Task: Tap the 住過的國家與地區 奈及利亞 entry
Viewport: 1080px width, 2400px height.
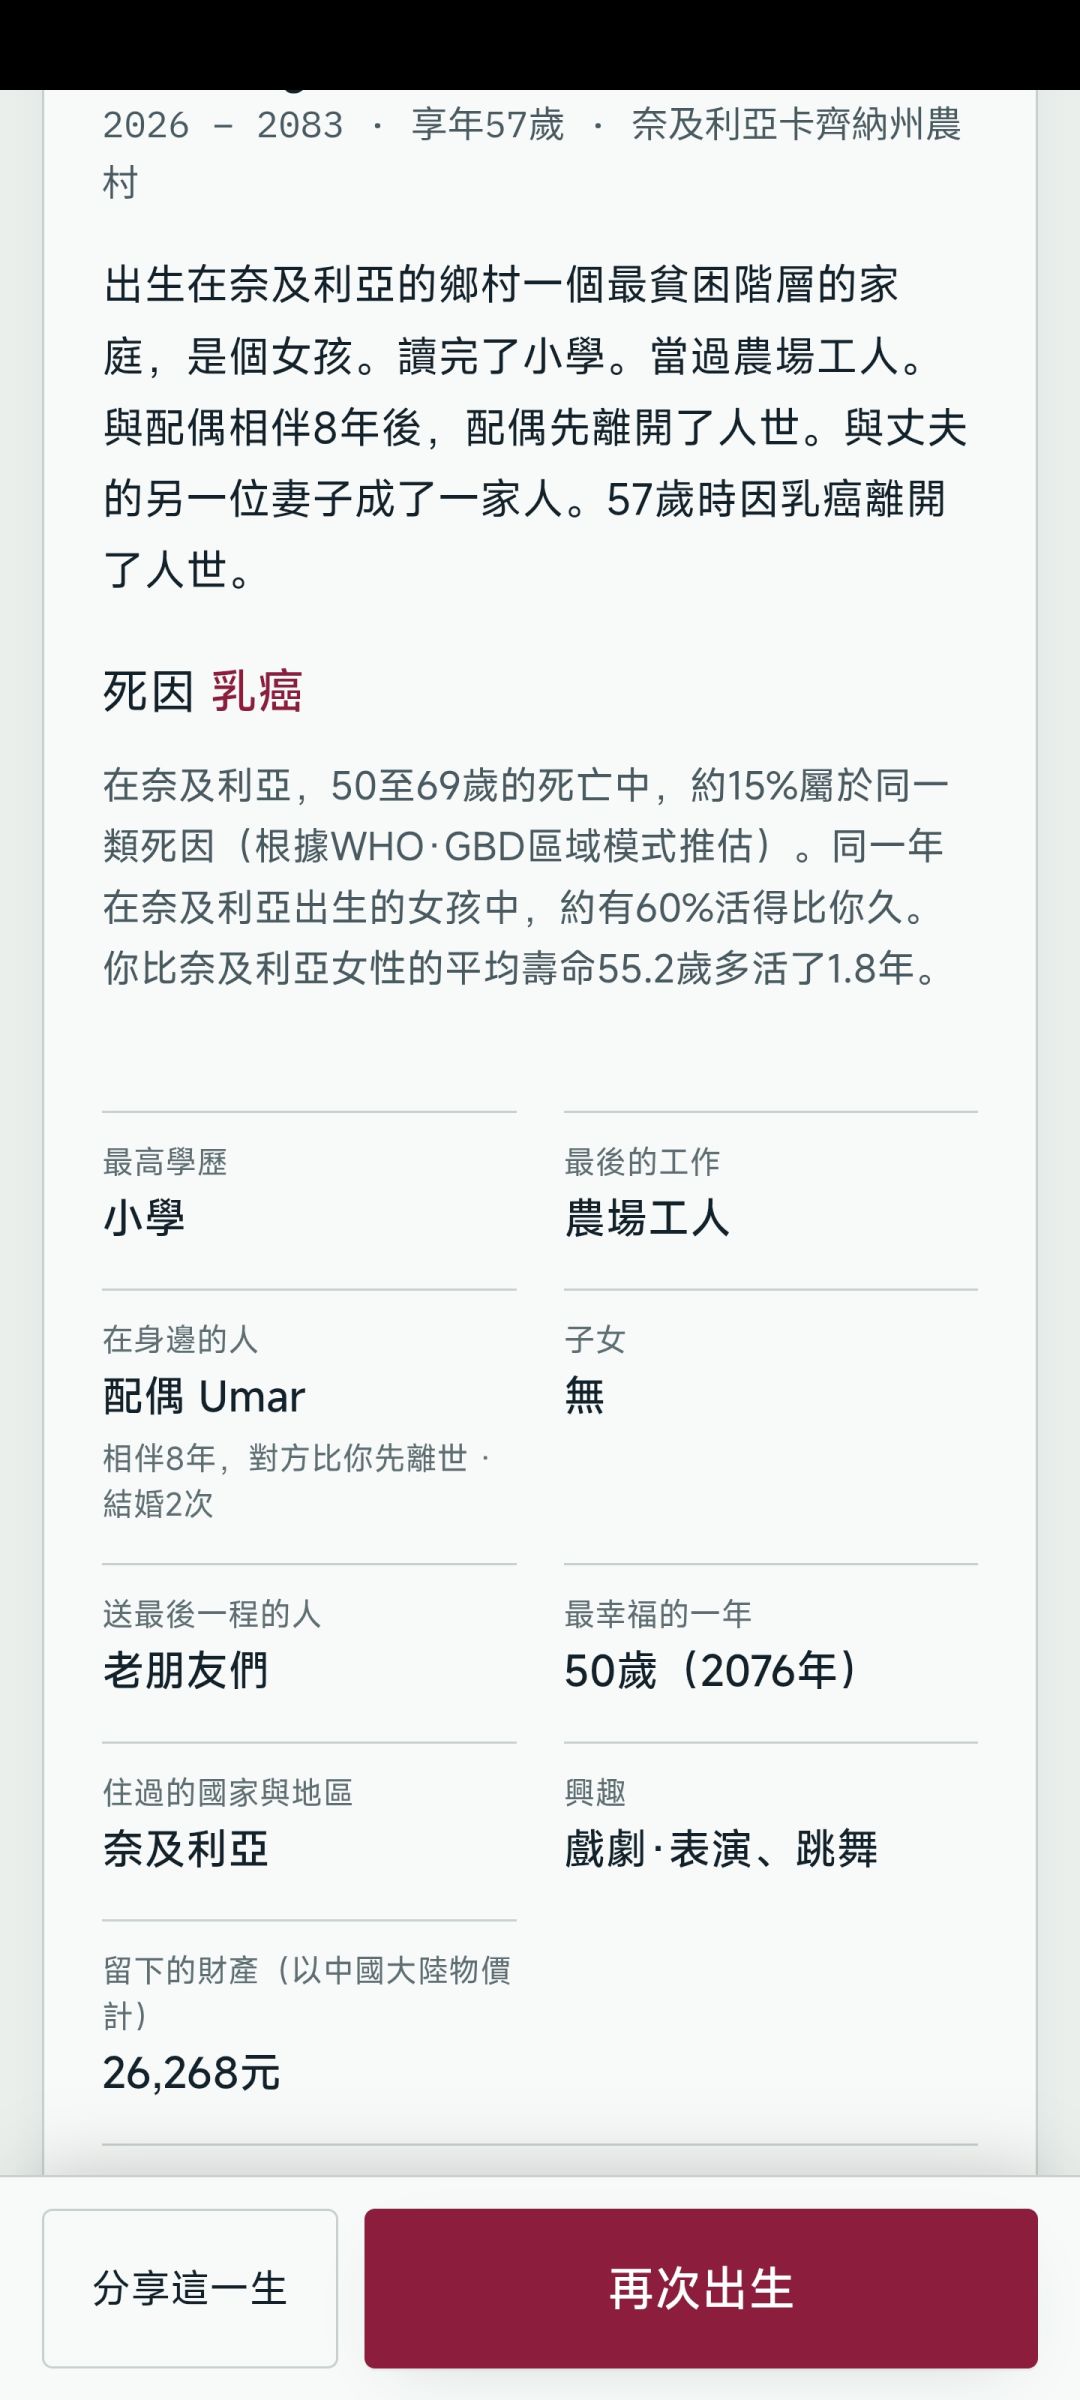Action: coord(309,1831)
